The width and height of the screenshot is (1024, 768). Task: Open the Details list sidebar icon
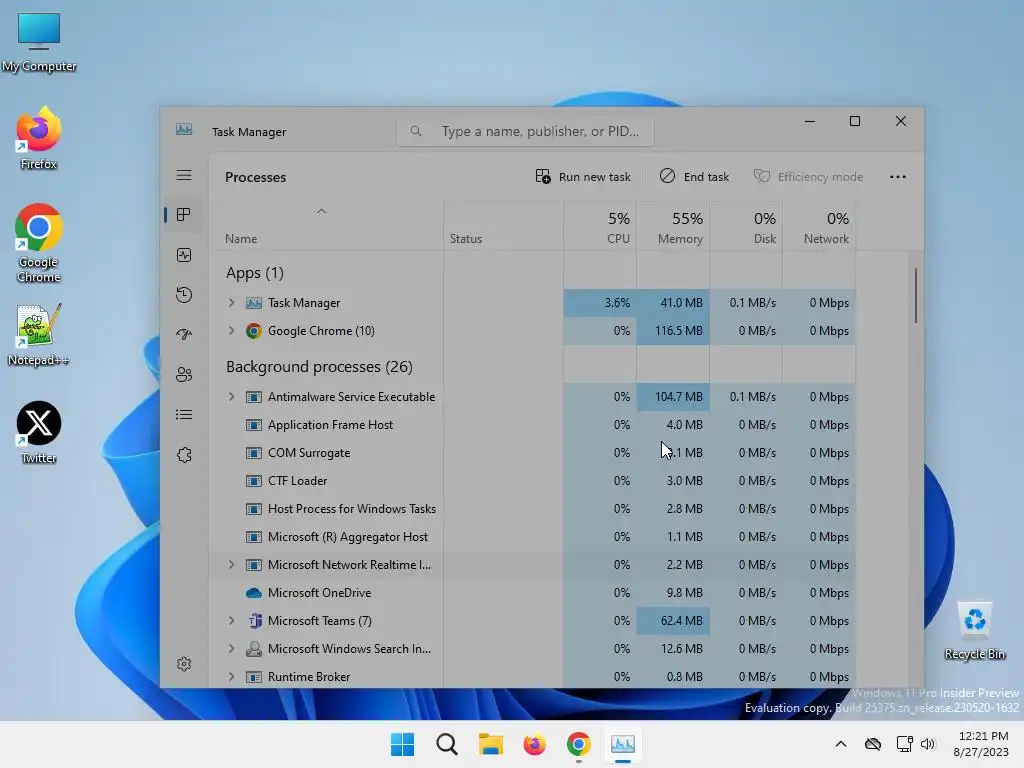pyautogui.click(x=184, y=415)
